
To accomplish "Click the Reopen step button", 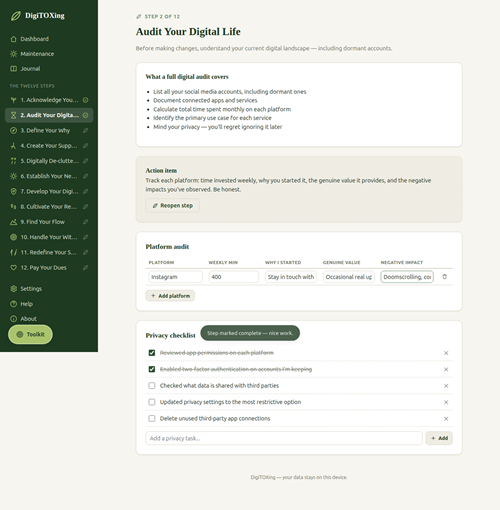I will pyautogui.click(x=172, y=205).
